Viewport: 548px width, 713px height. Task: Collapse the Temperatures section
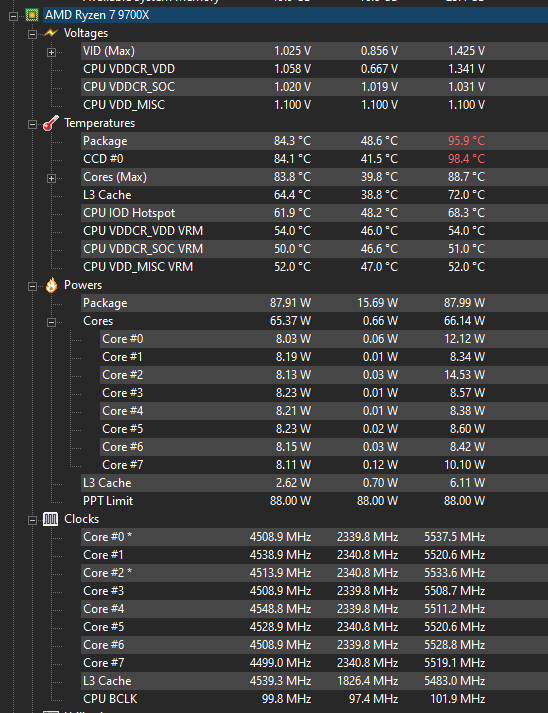(x=32, y=124)
